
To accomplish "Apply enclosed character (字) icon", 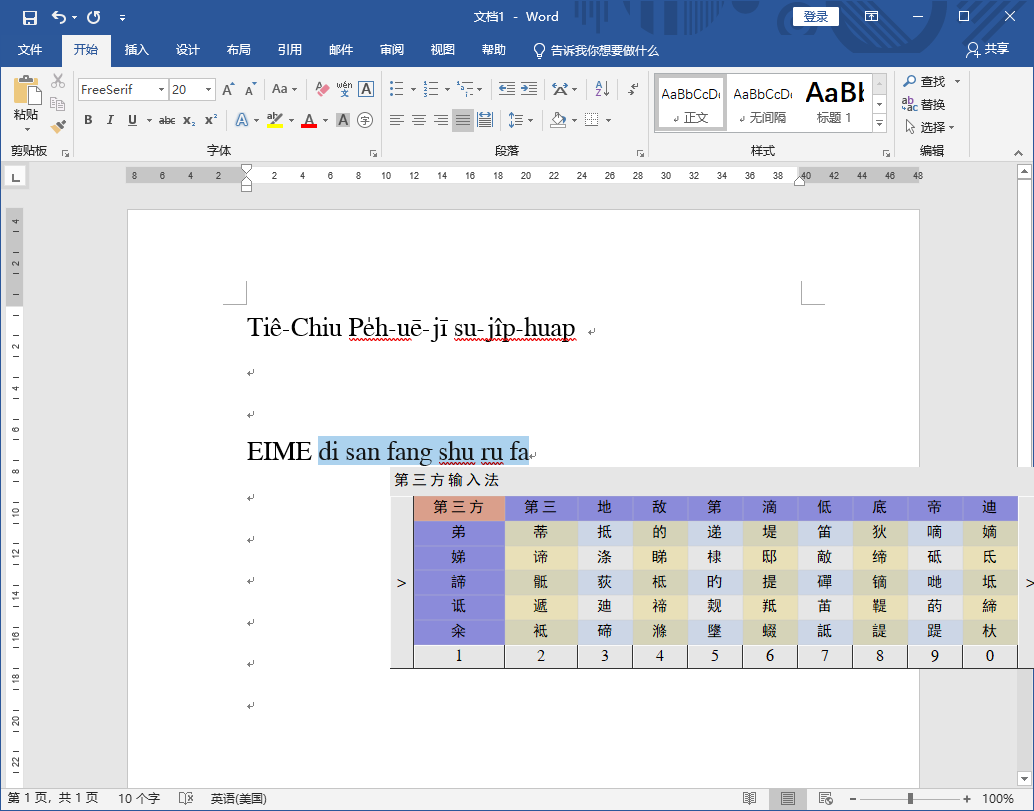I will 365,120.
